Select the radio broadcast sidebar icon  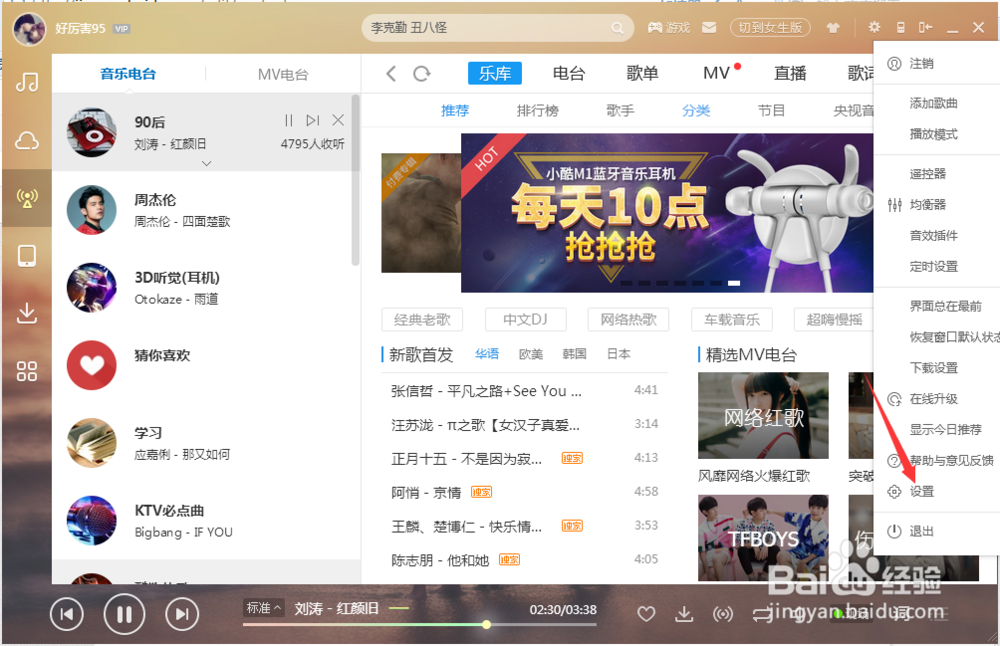(x=27, y=198)
